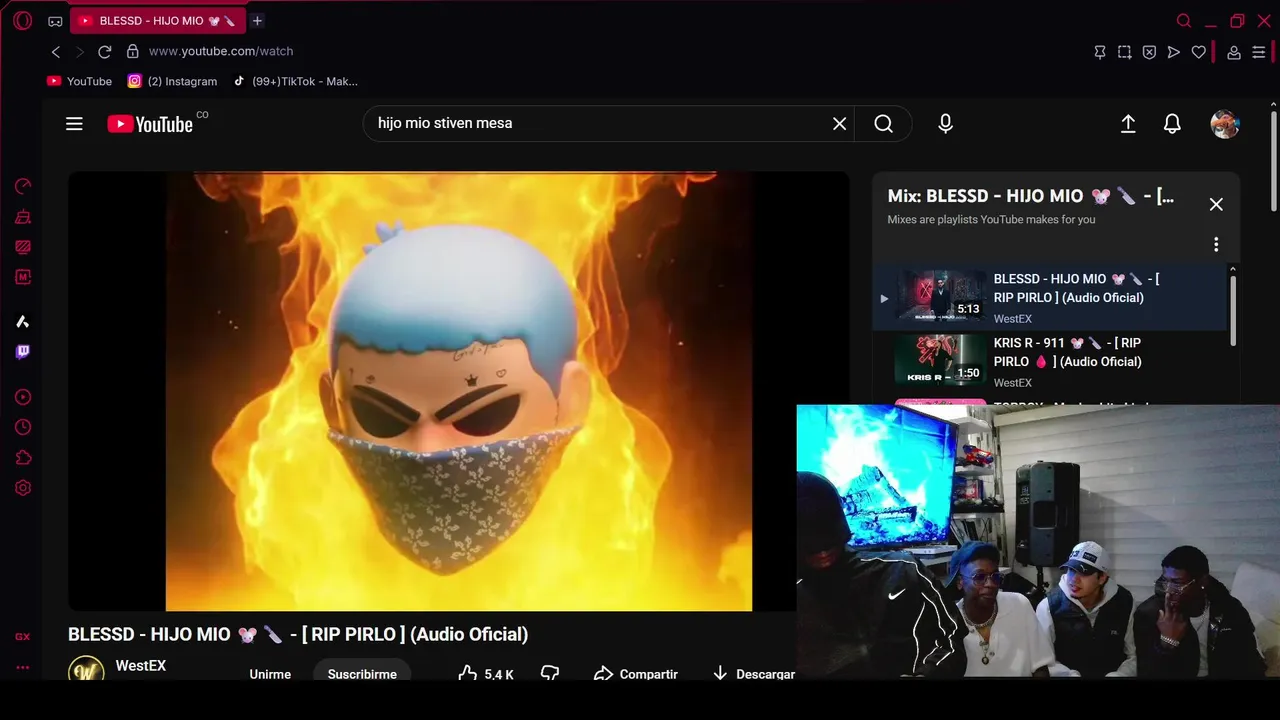This screenshot has height=720, width=1280.
Task: Open the Aria AI sidebar icon
Action: 23,321
